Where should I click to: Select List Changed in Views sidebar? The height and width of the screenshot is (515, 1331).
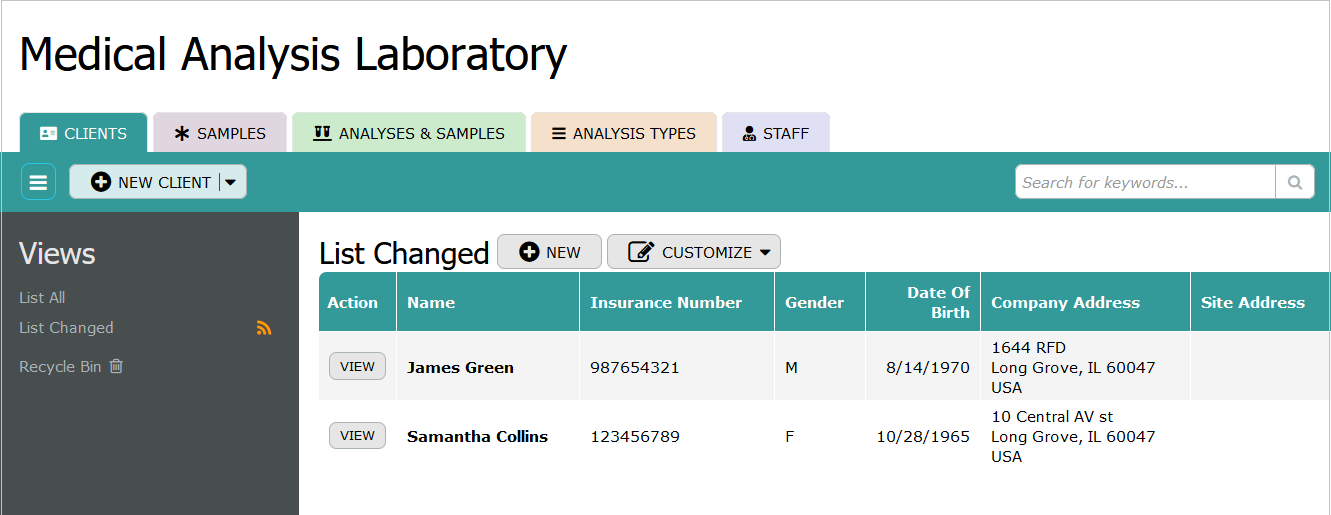tap(66, 328)
